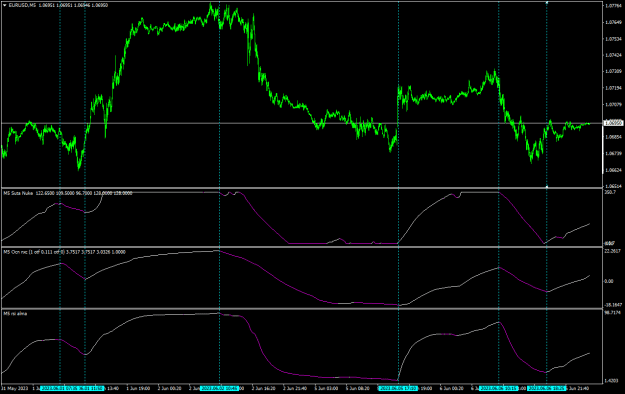Click the 1.06624 price label on the axis
The image size is (625, 394).
614,170
